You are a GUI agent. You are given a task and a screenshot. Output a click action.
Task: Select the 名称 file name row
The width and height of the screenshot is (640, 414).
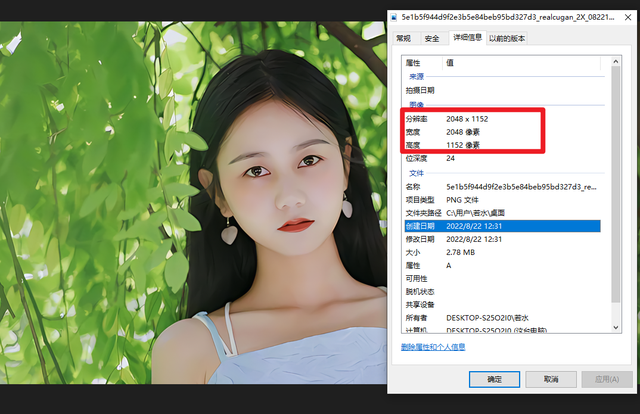502,187
